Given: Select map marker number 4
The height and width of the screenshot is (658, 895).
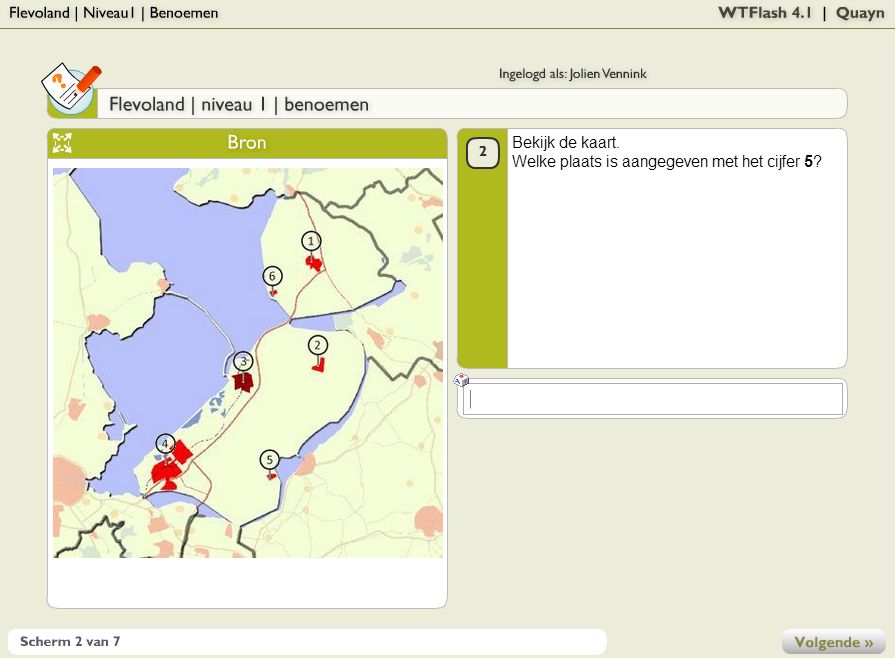Looking at the screenshot, I should click(x=165, y=444).
